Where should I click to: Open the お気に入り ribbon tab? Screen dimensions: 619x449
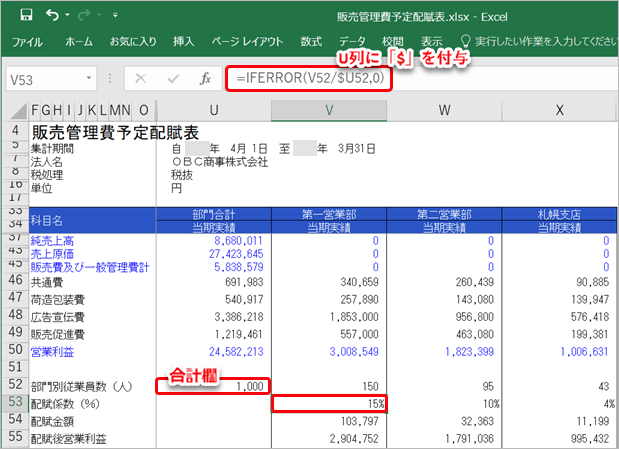click(x=133, y=41)
